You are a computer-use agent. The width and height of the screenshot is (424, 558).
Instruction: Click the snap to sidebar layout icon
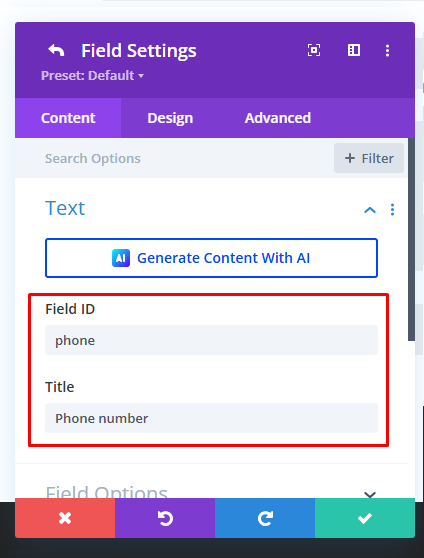coord(354,50)
